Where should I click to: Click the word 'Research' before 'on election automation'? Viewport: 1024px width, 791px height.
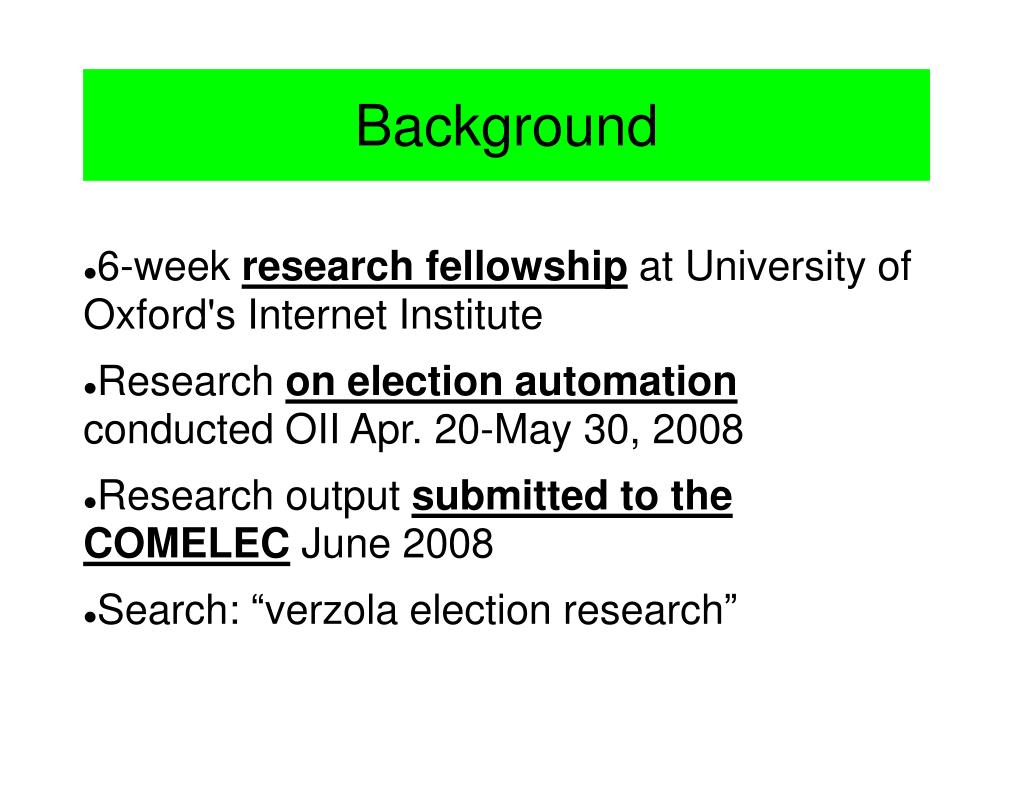pyautogui.click(x=185, y=381)
